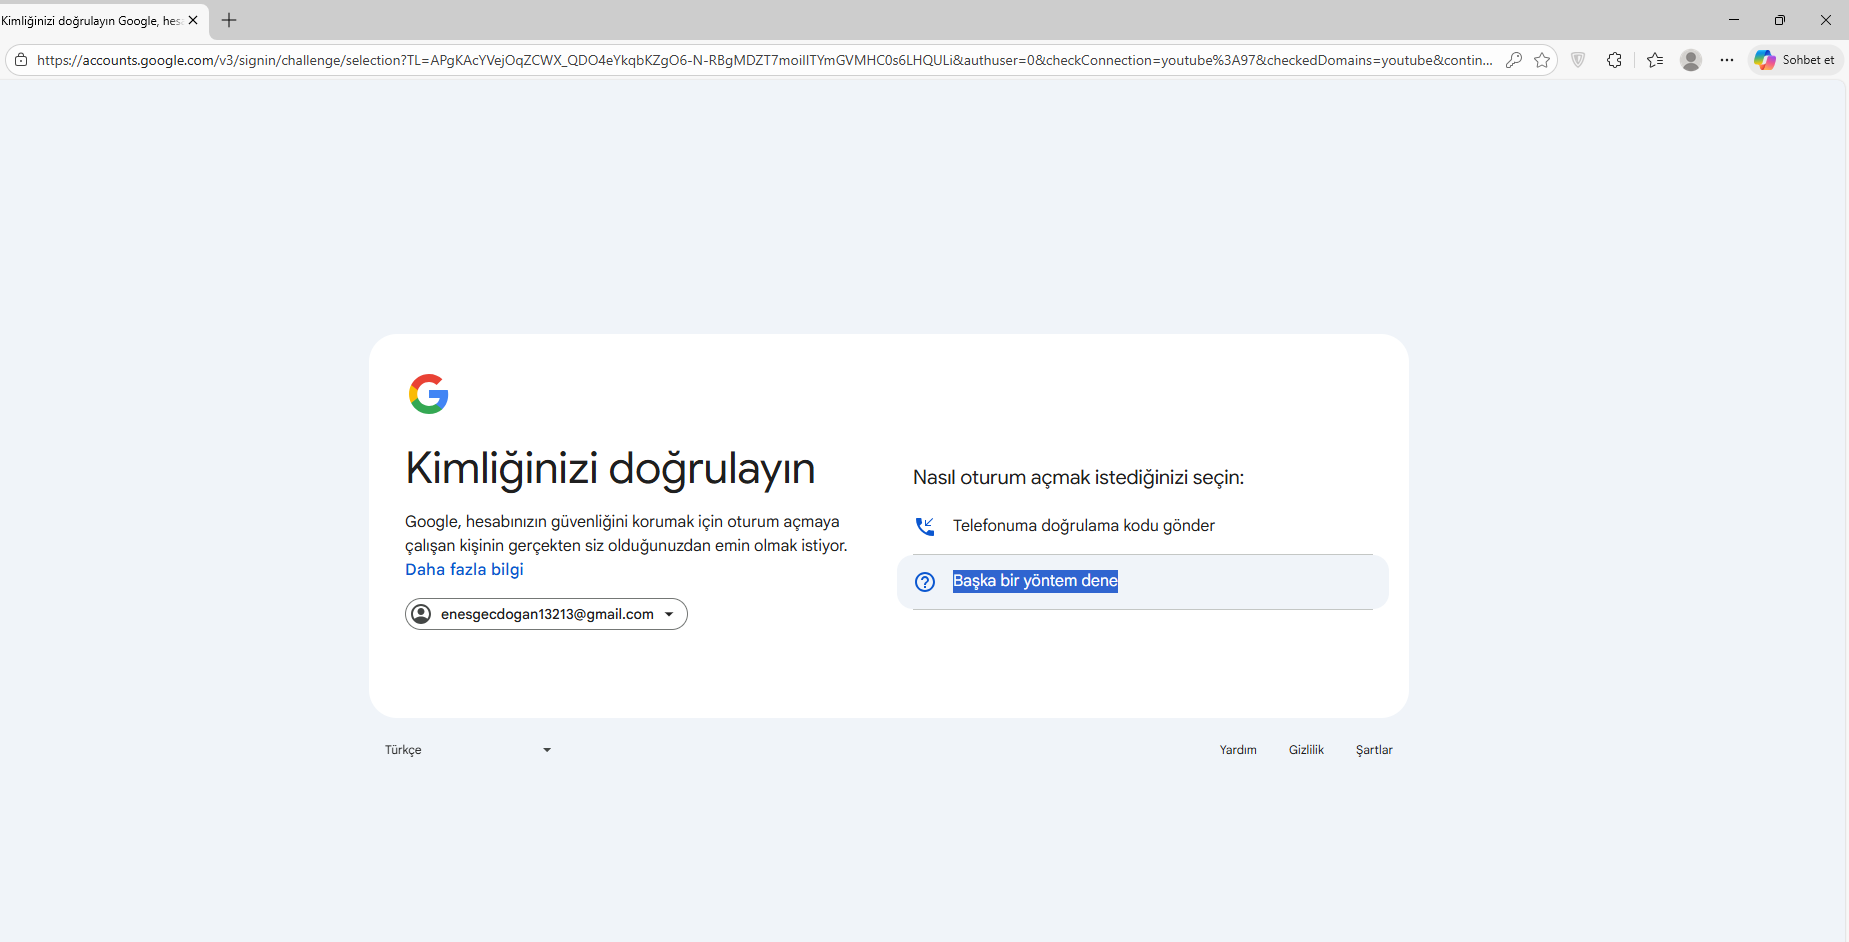
Task: Click the Nasıl oturum açmak istediğinizi seçin text
Action: 1078,478
